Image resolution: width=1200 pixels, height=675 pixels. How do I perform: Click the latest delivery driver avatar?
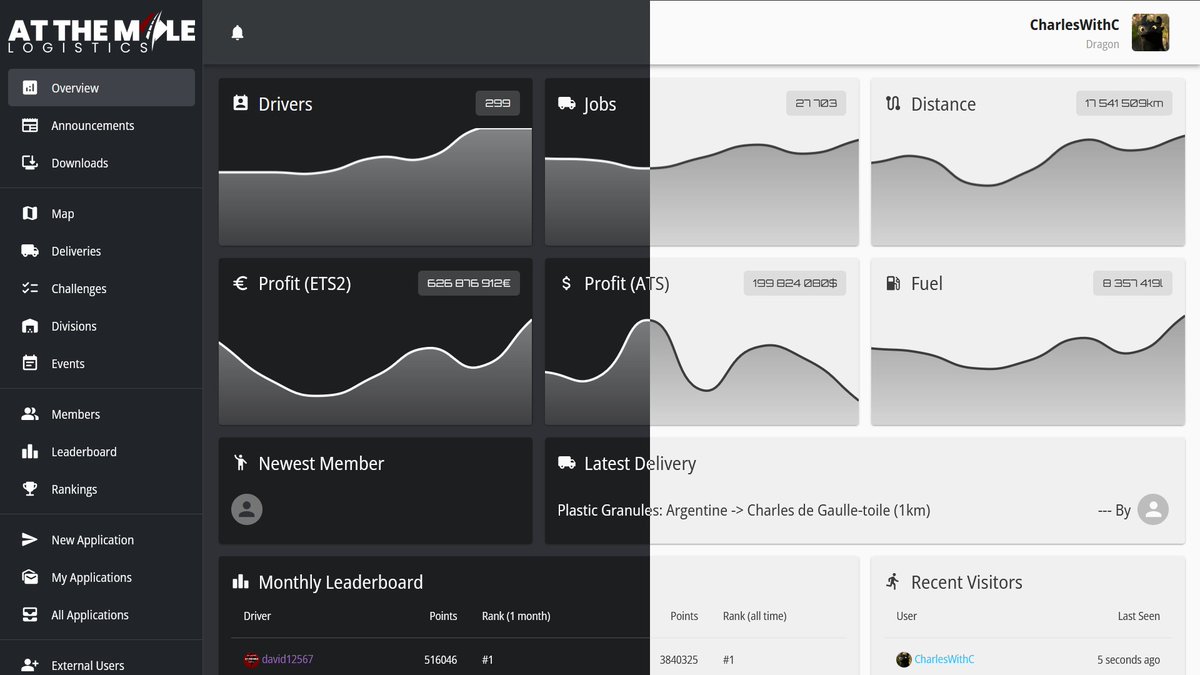1153,509
